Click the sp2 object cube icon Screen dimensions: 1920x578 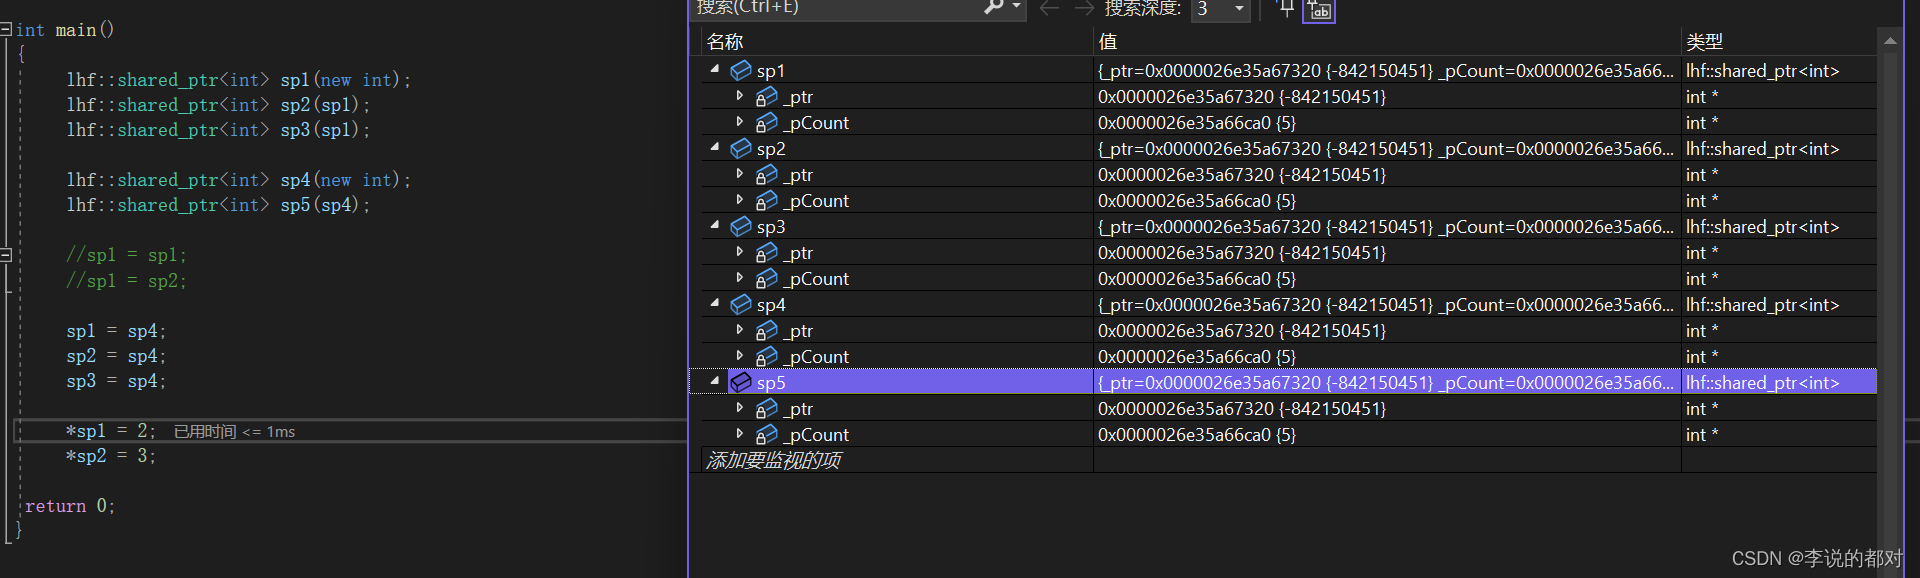741,148
